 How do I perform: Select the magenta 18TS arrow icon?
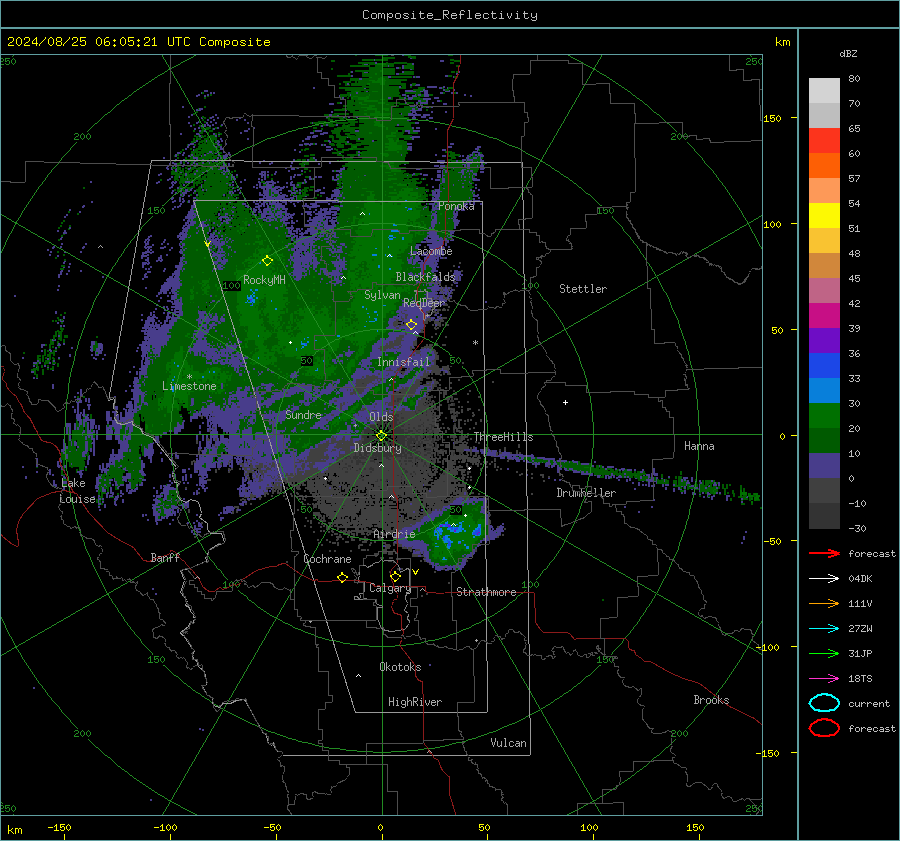824,679
